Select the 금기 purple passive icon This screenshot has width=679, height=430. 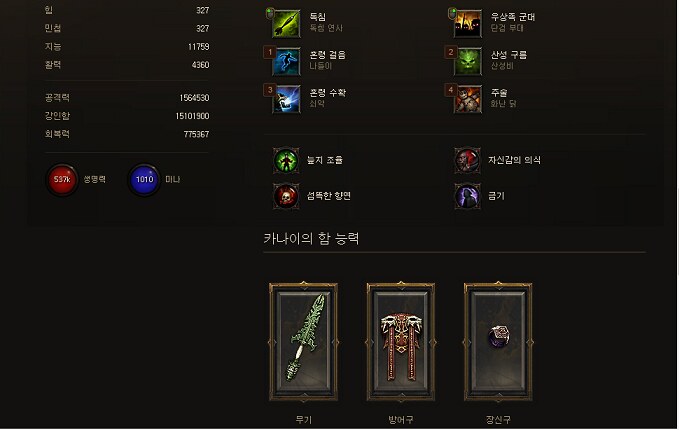click(x=467, y=196)
